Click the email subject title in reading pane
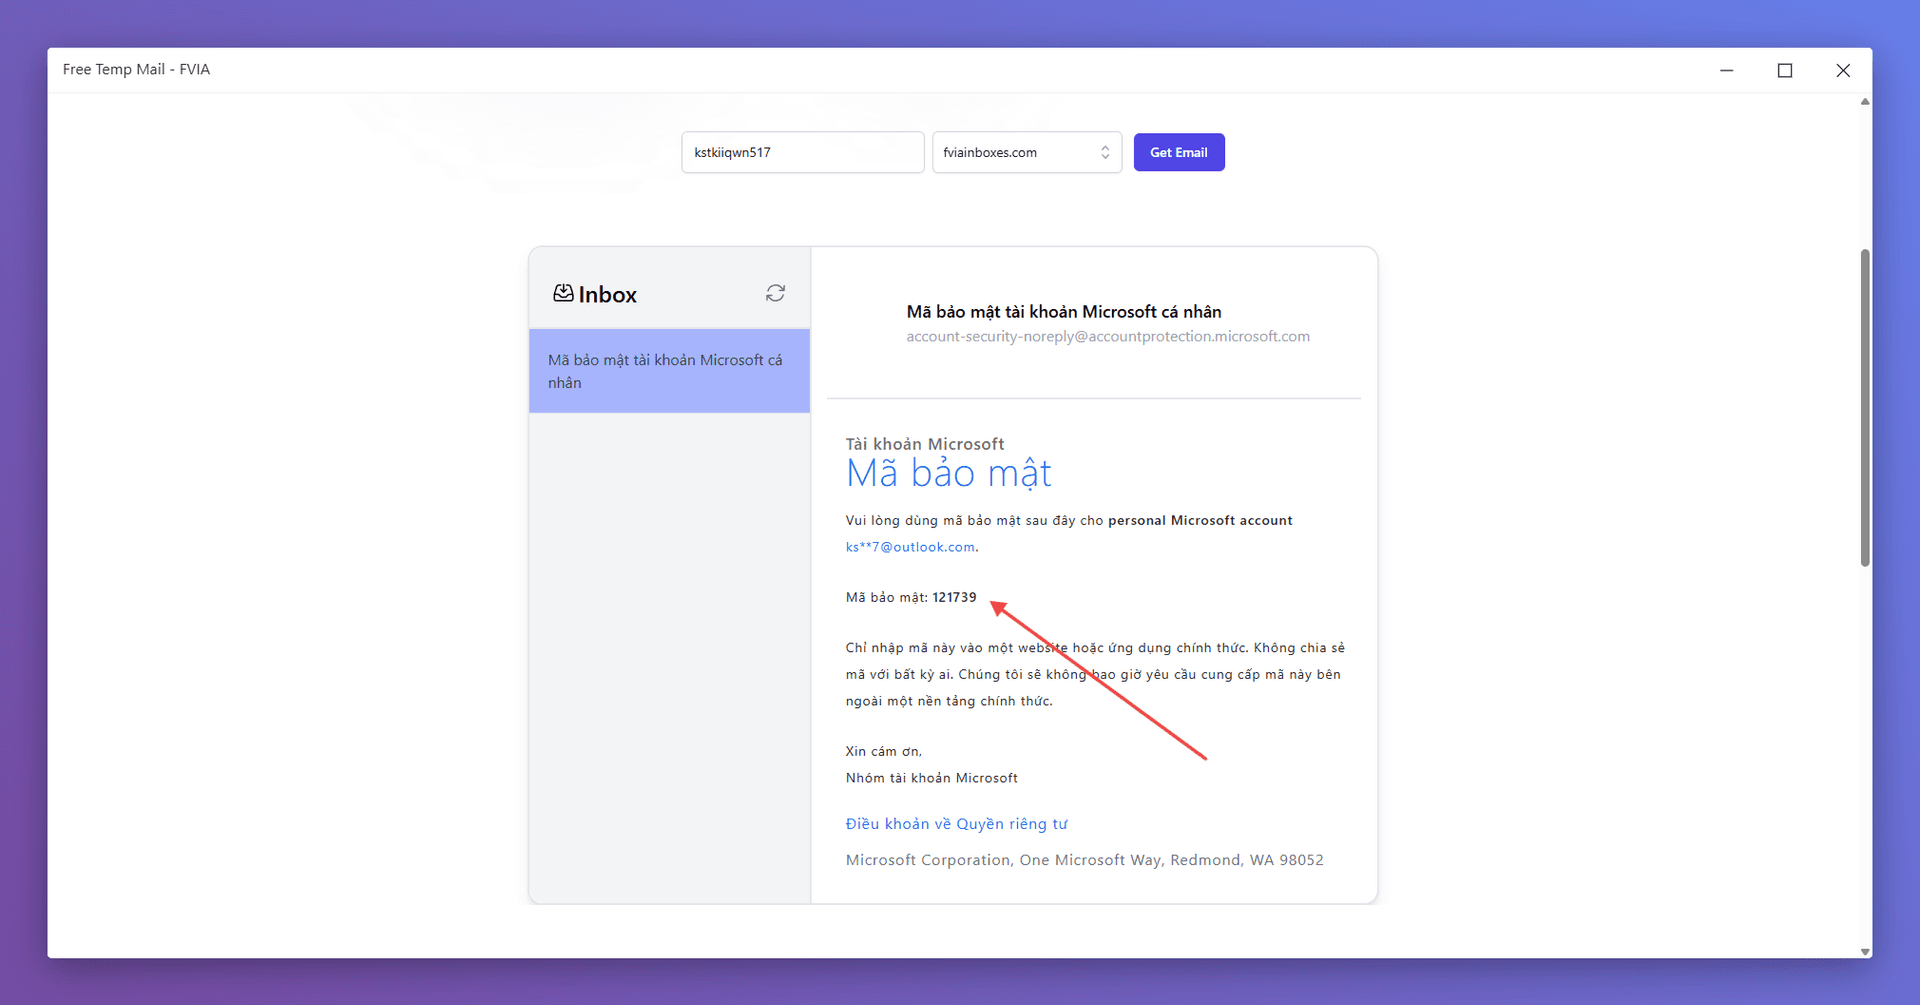This screenshot has height=1005, width=1920. (x=1063, y=312)
